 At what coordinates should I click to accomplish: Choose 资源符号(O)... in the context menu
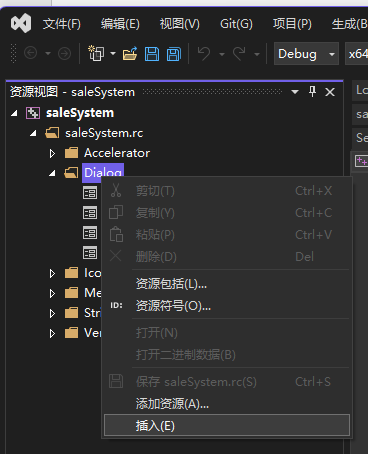pyautogui.click(x=227, y=306)
